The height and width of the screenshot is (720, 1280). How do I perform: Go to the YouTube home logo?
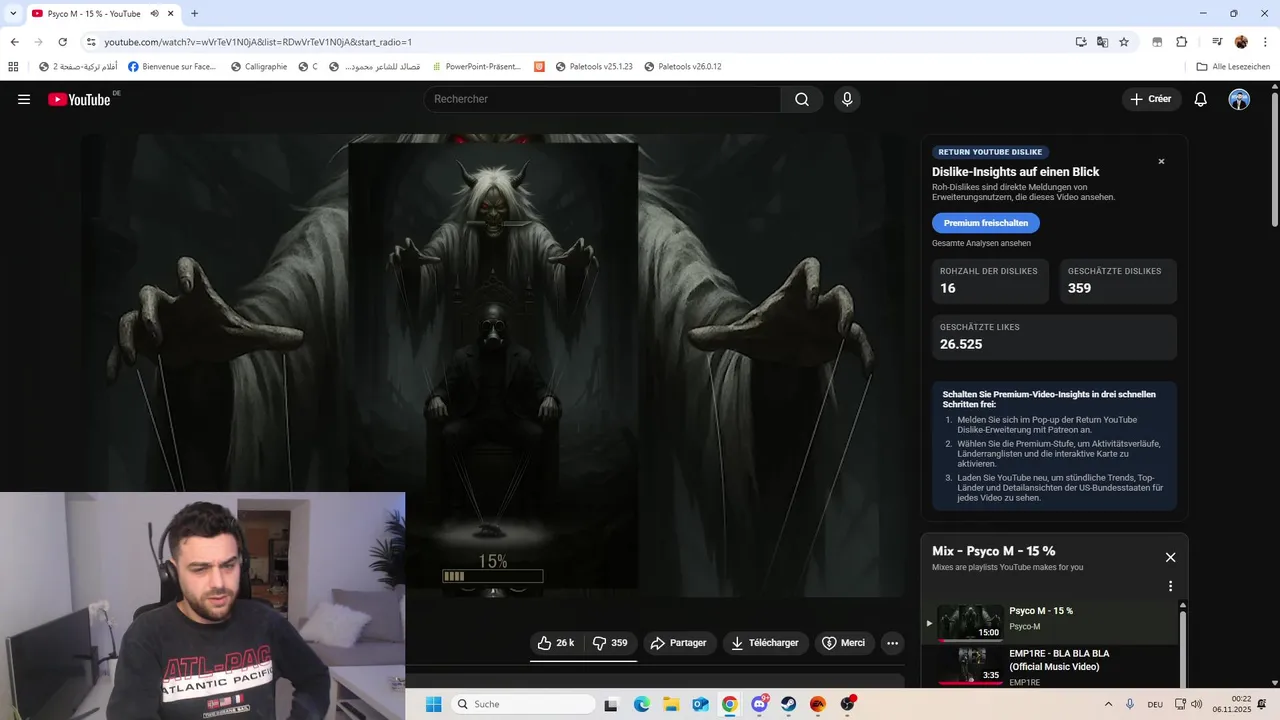pos(79,99)
